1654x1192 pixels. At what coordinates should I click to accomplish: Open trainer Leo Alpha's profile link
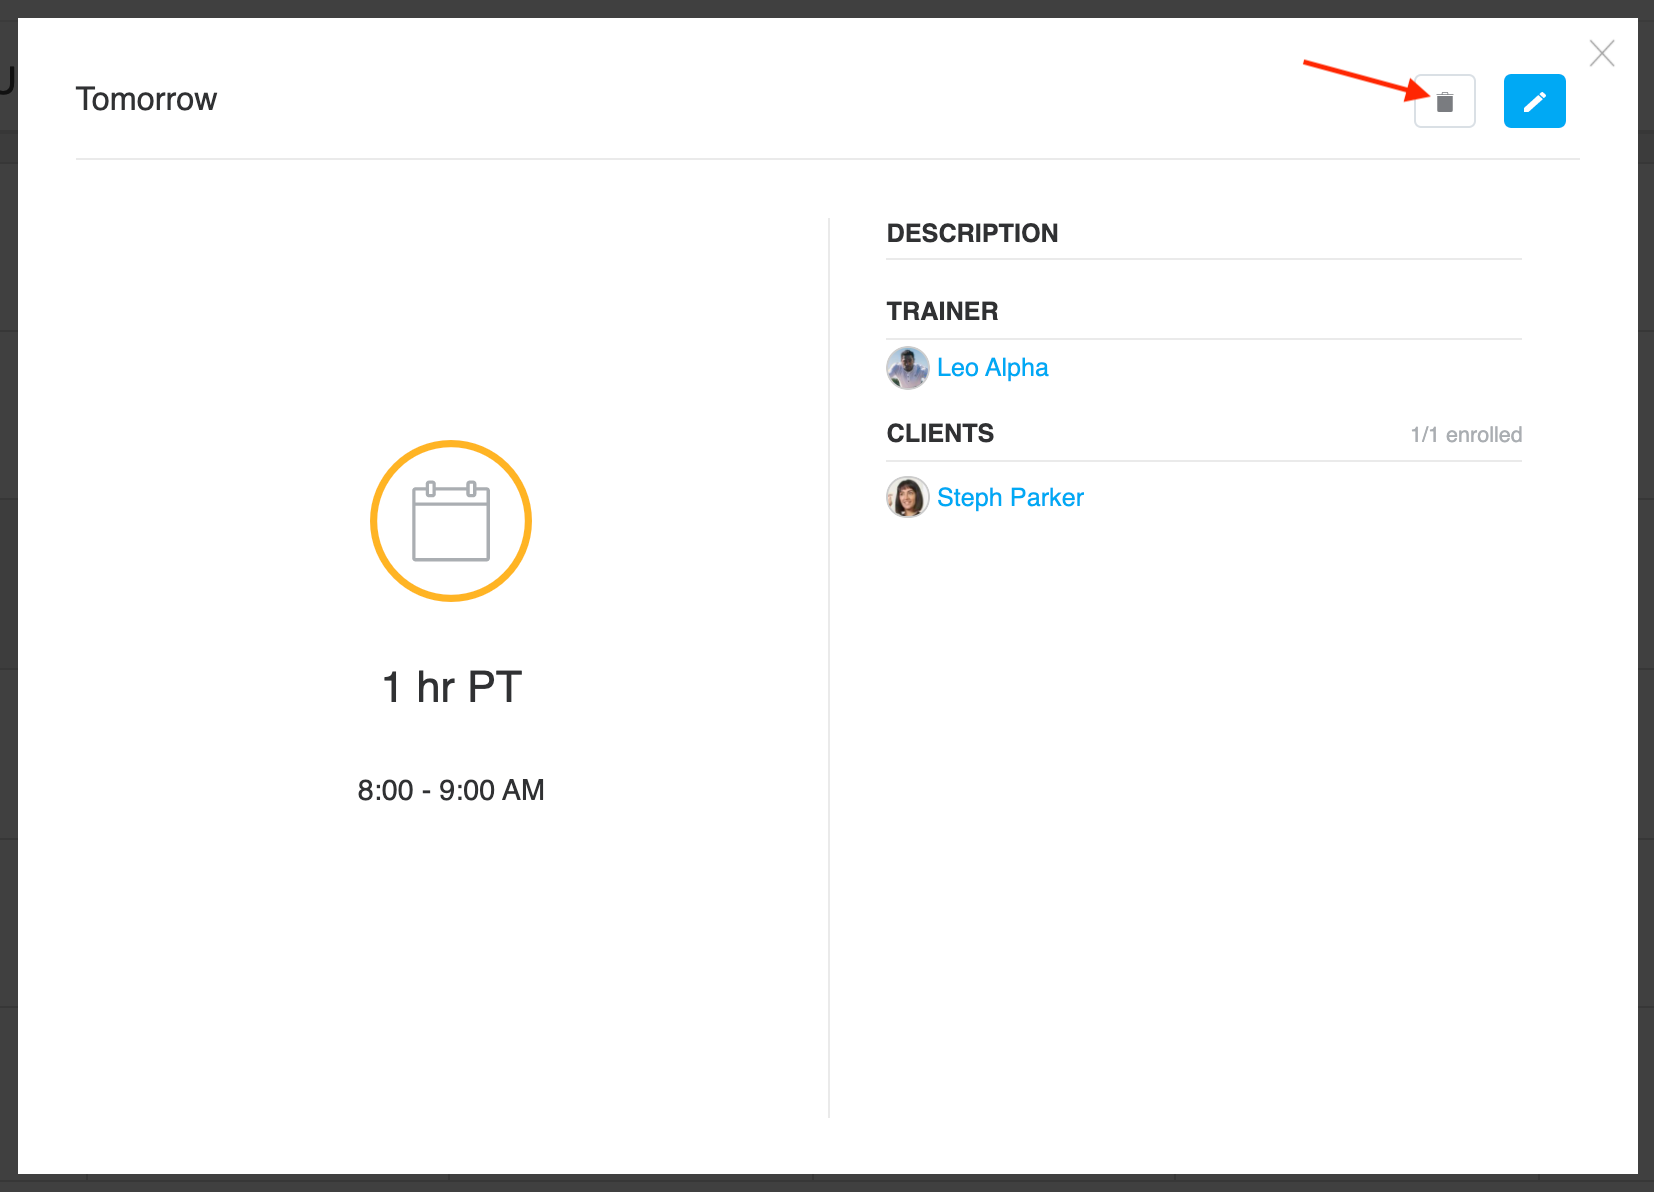pyautogui.click(x=992, y=368)
